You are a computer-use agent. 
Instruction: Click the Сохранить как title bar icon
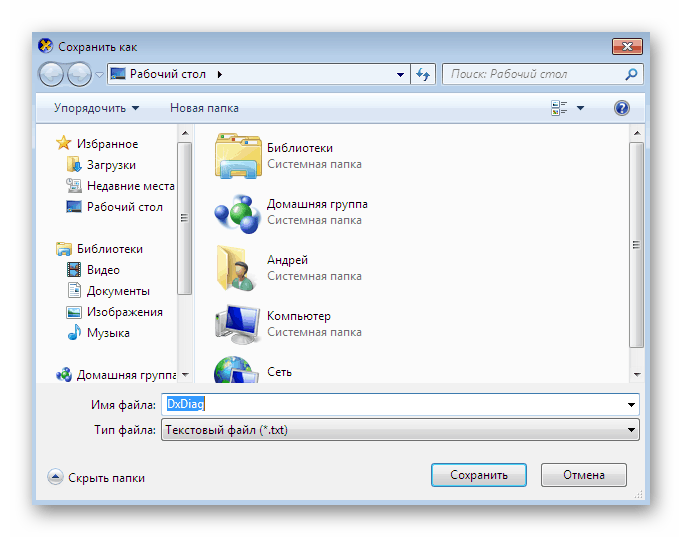(x=46, y=46)
